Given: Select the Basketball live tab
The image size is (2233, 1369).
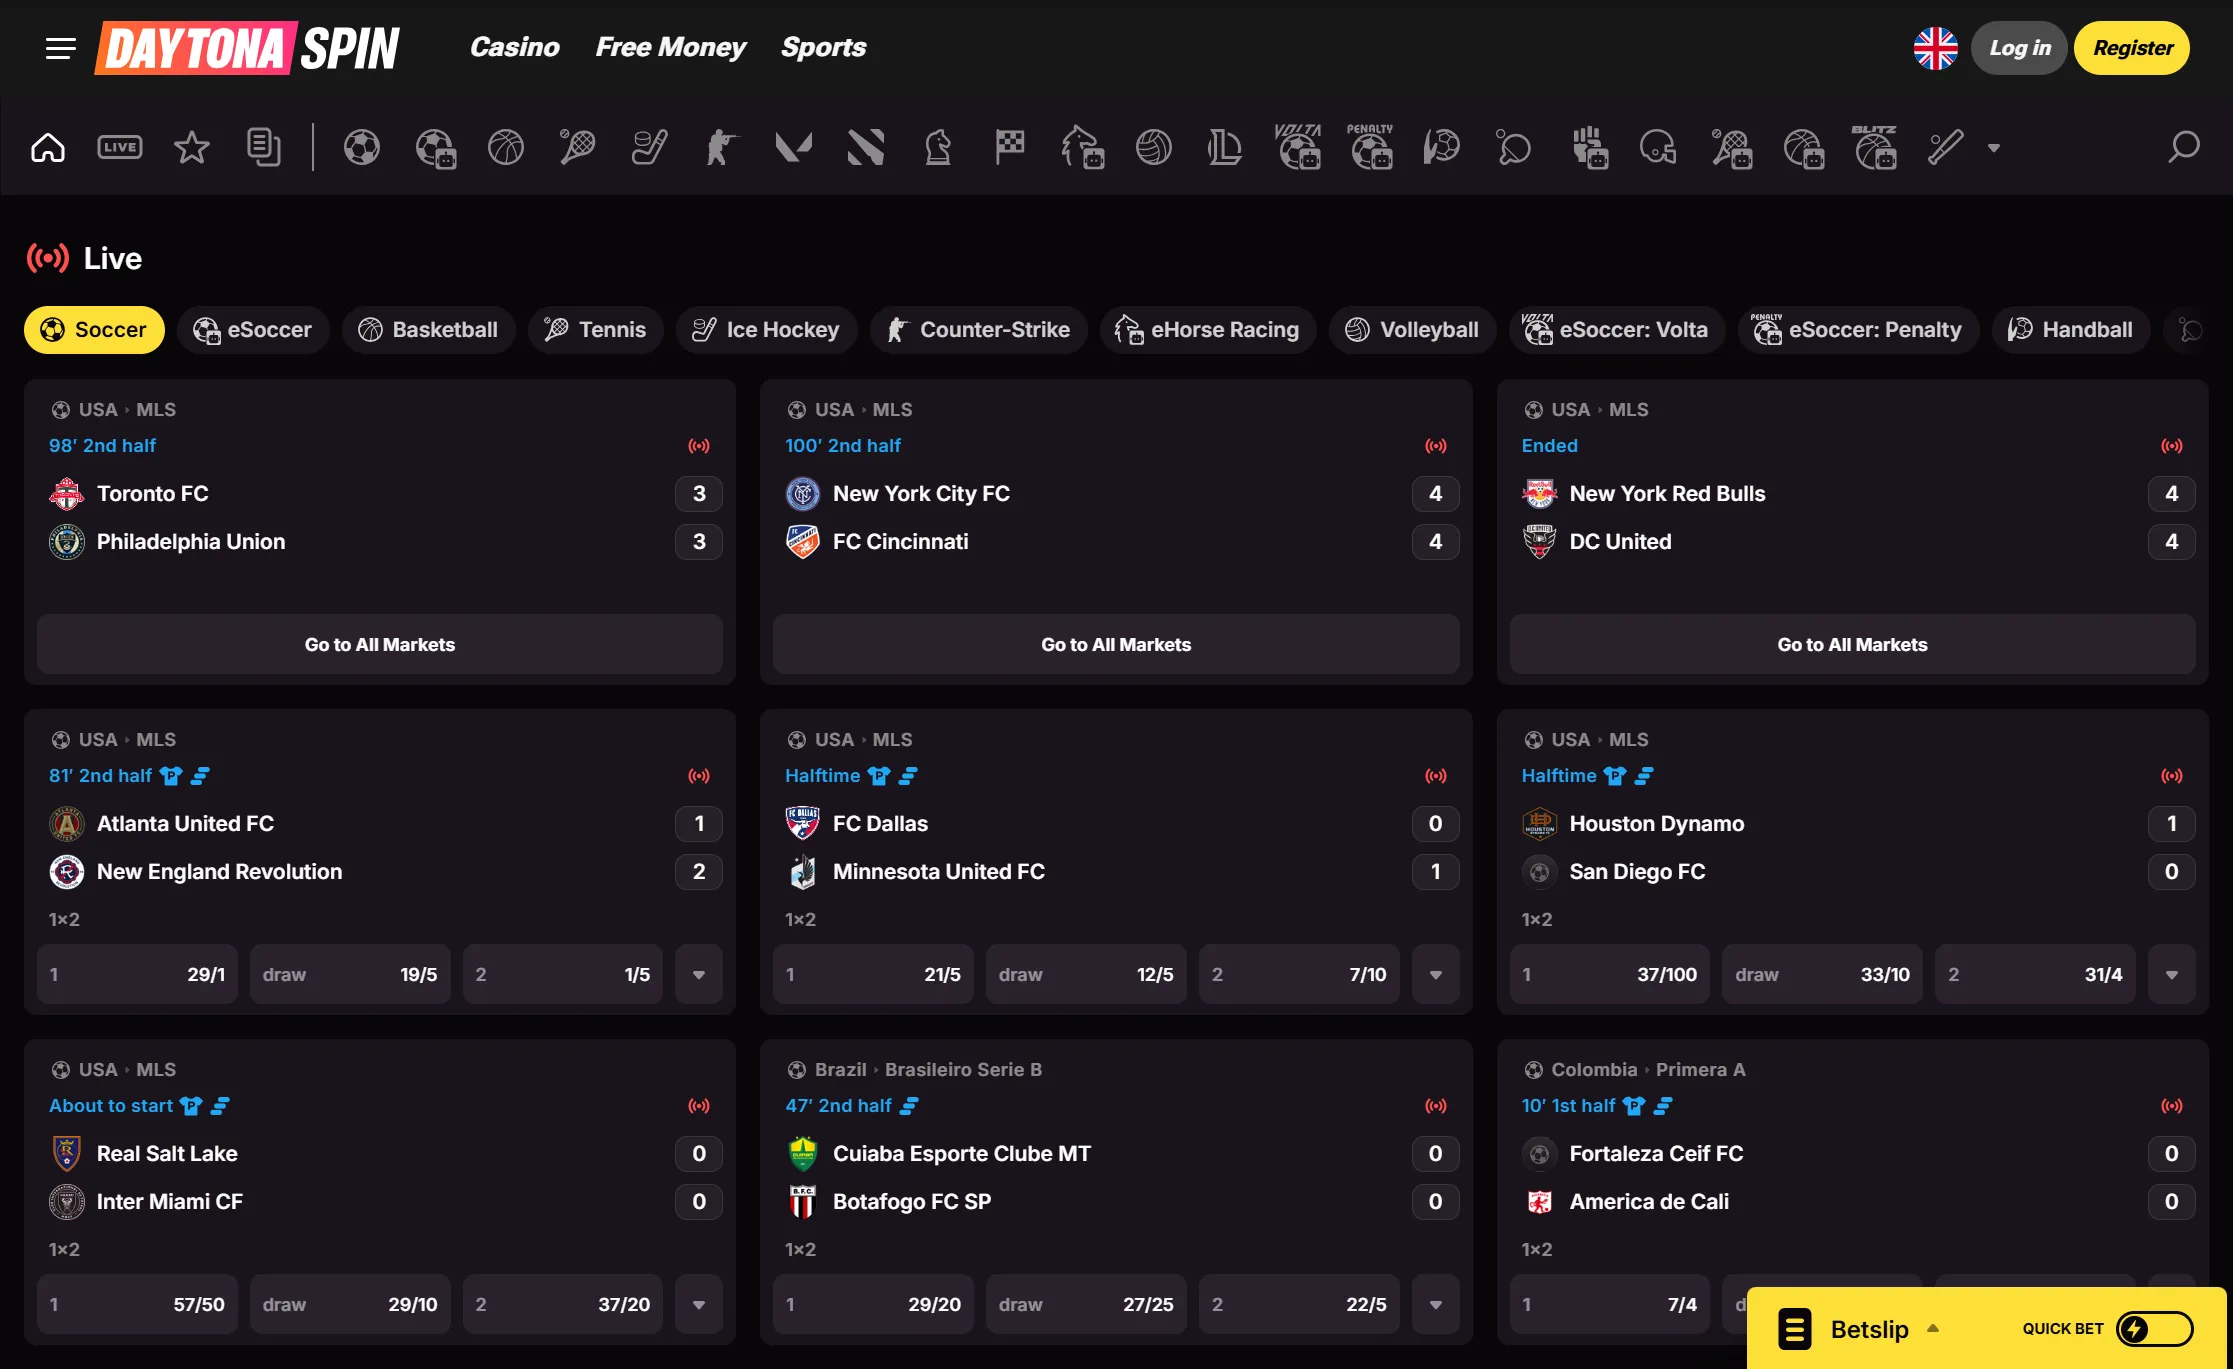Looking at the screenshot, I should pyautogui.click(x=428, y=330).
